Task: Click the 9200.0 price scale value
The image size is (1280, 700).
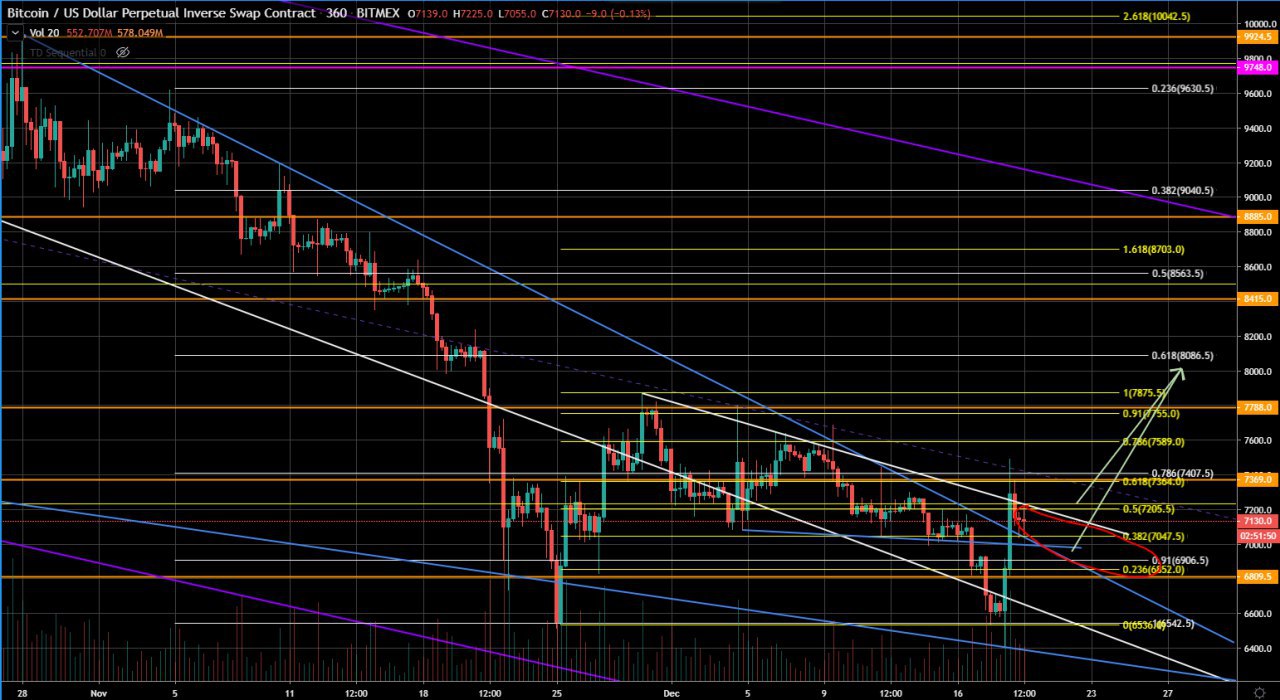Action: pyautogui.click(x=1259, y=163)
